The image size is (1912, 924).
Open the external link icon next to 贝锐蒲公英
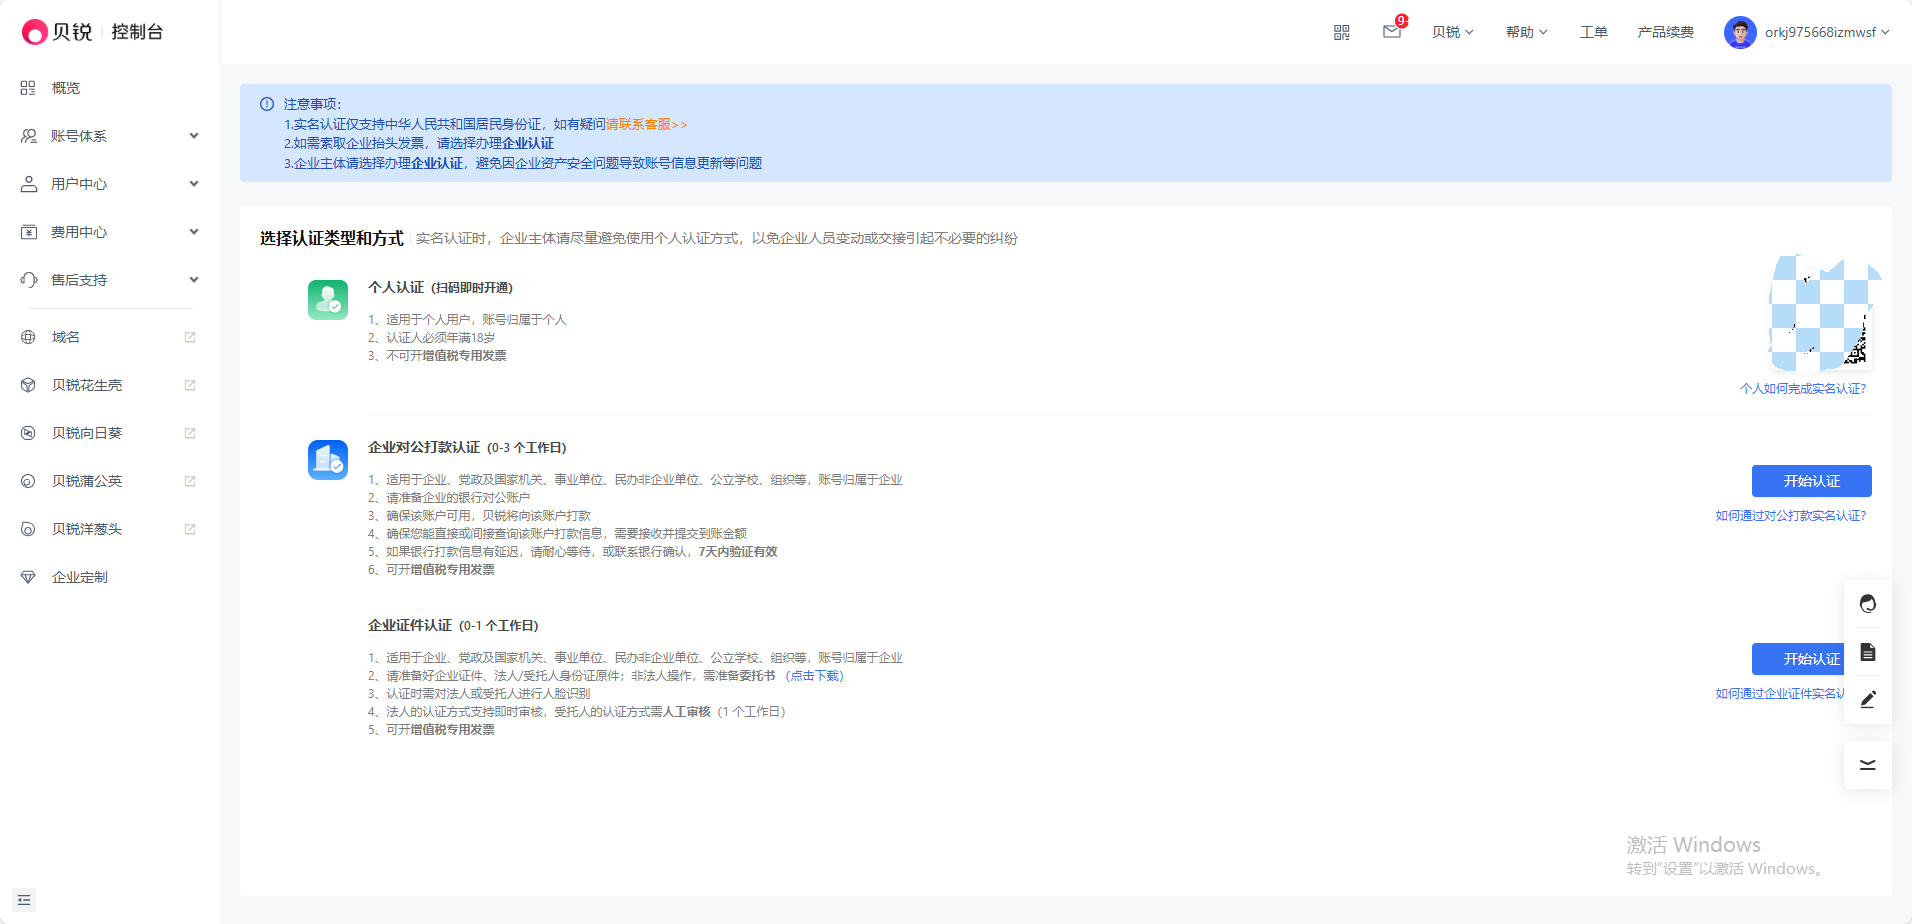(190, 481)
